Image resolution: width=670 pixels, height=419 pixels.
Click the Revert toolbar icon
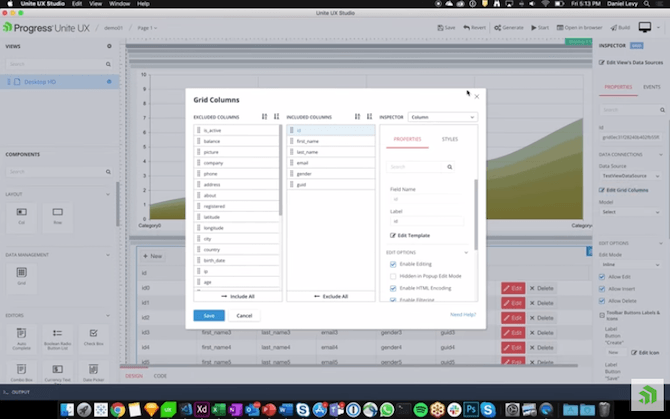click(x=474, y=28)
